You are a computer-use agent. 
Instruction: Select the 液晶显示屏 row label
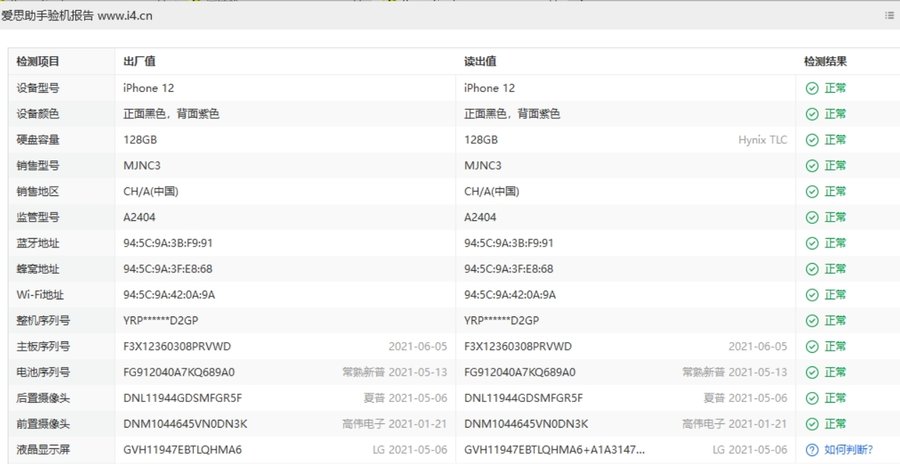(43, 450)
